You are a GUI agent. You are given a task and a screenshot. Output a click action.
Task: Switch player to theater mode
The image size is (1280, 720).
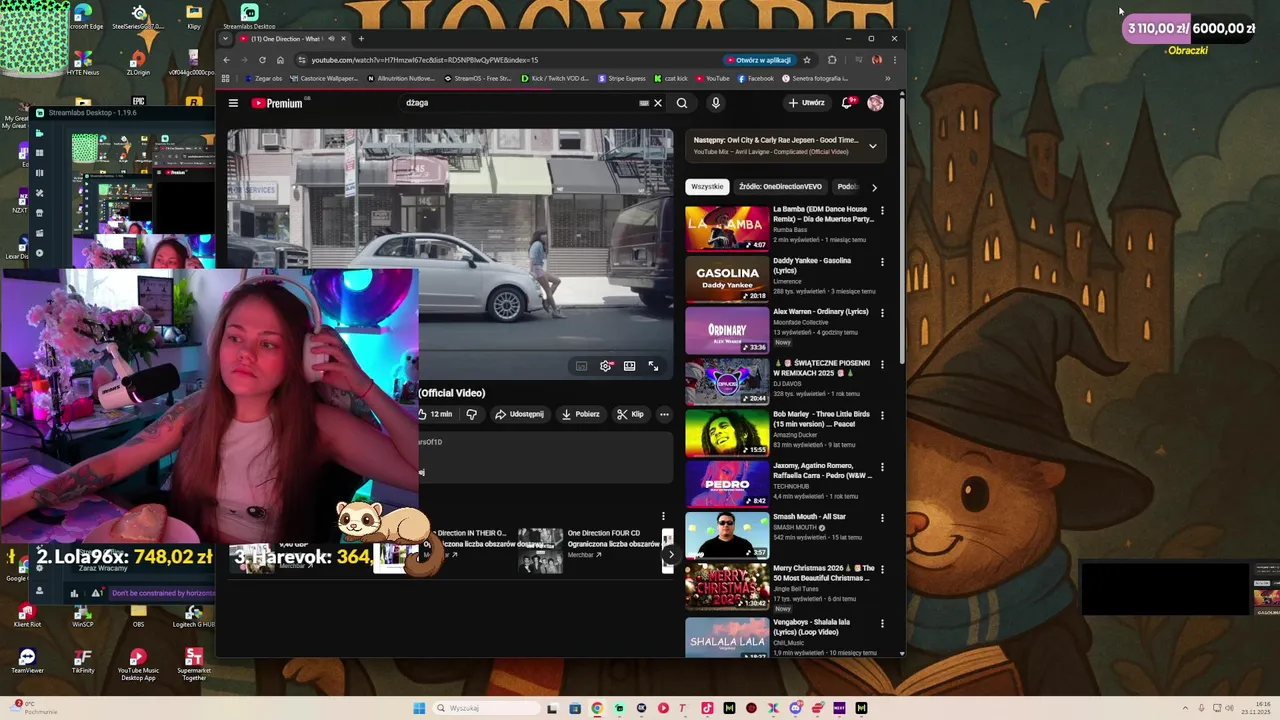629,366
